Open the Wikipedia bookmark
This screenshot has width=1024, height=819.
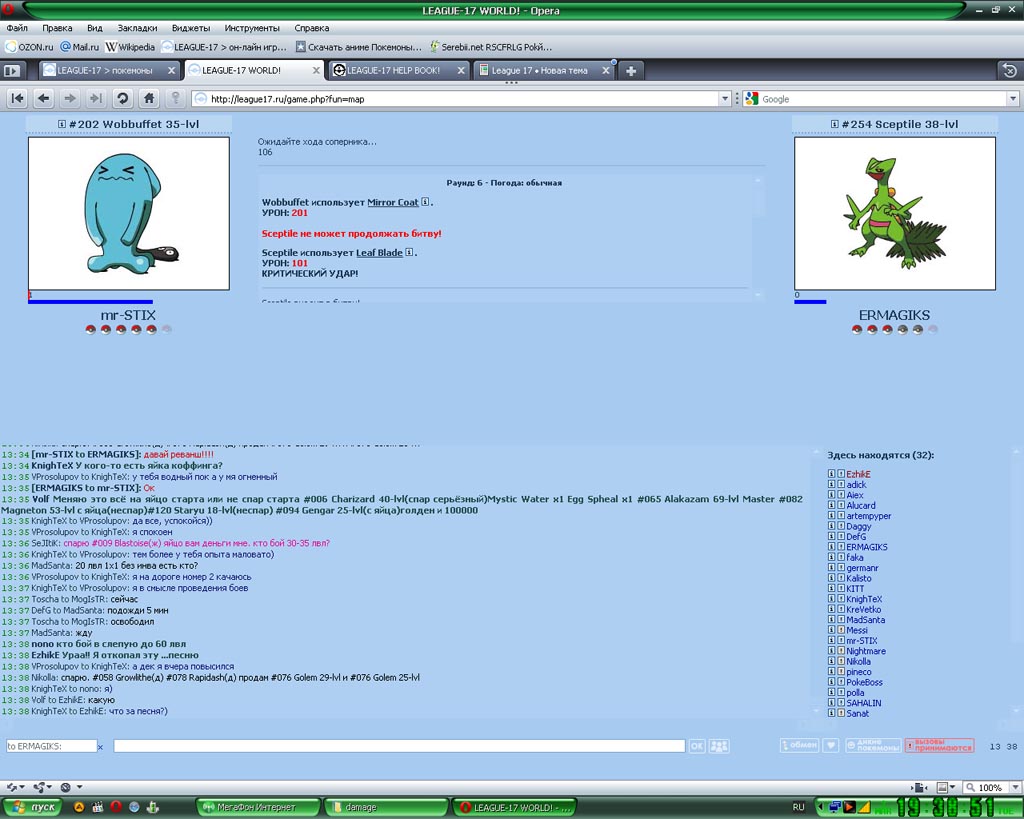(x=131, y=47)
